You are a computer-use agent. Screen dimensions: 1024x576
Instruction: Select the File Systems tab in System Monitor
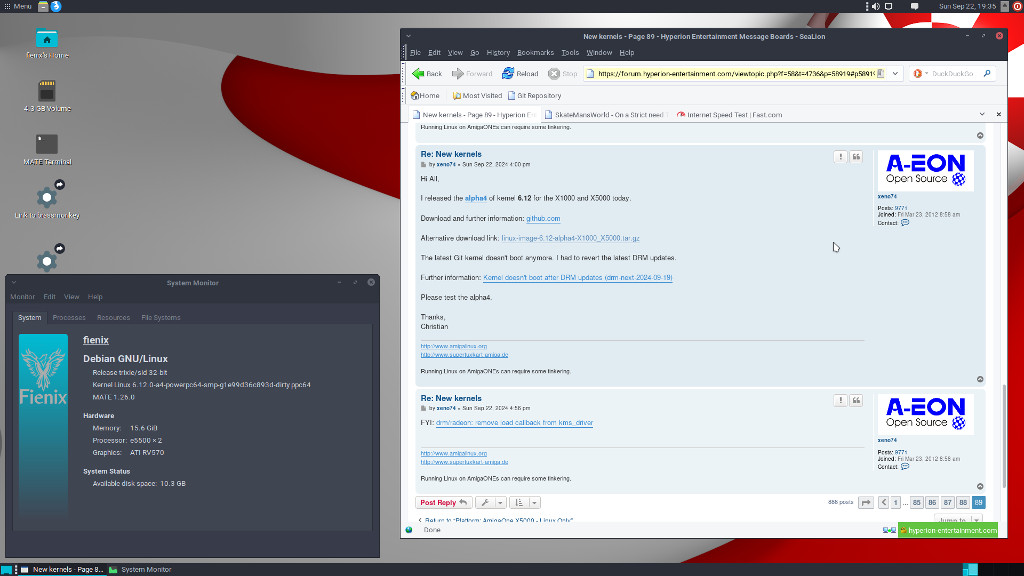click(161, 317)
